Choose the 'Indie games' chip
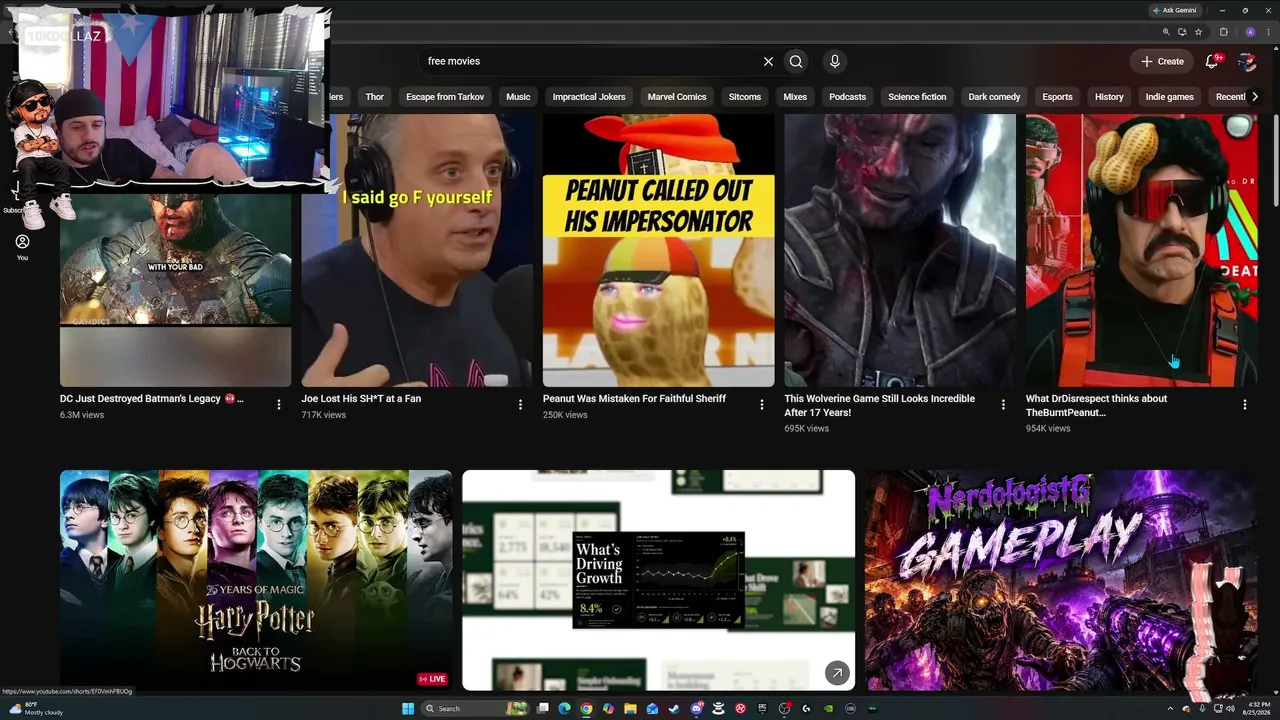The image size is (1280, 720). point(1169,97)
